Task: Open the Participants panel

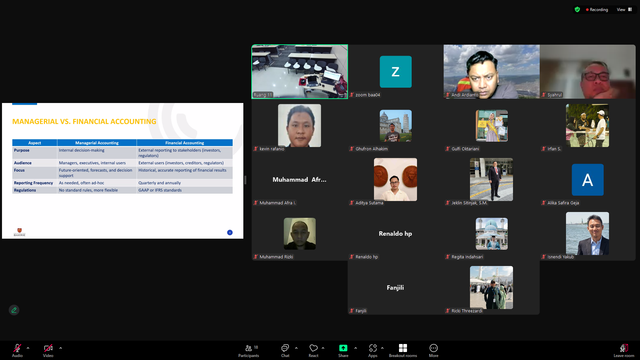Action: (249, 350)
